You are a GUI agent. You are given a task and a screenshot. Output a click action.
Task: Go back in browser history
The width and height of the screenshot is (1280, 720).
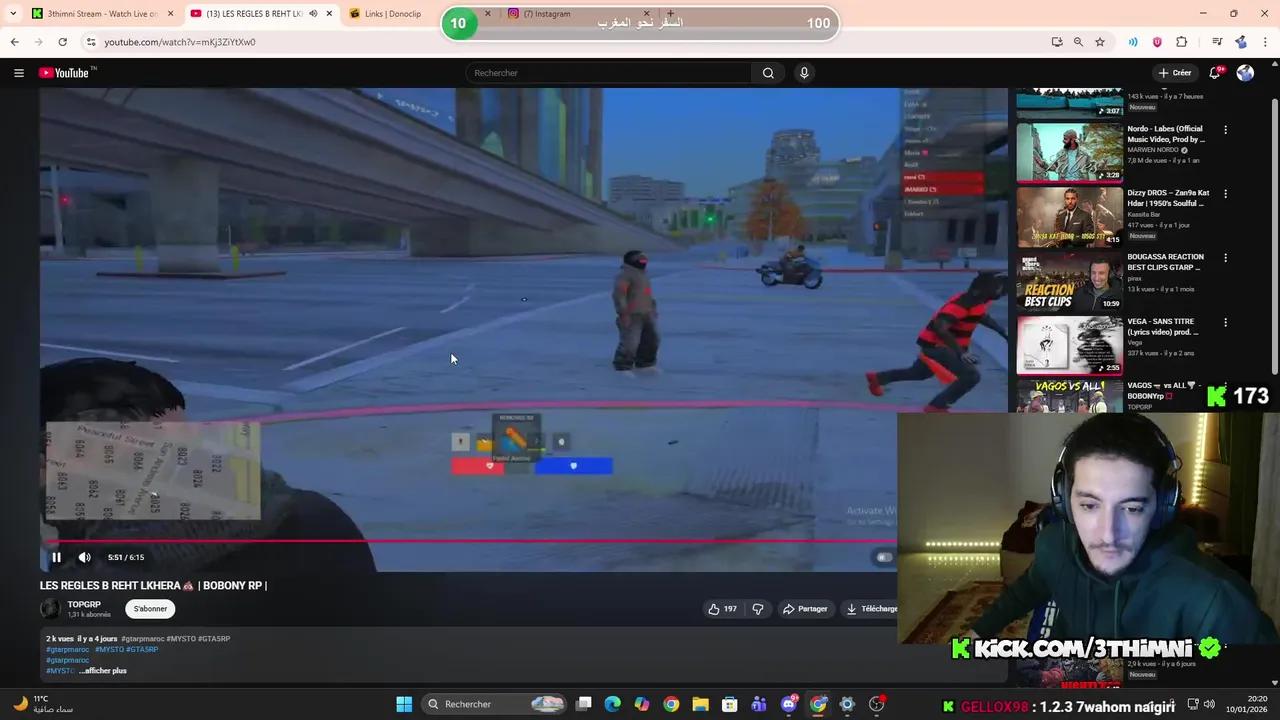[14, 42]
